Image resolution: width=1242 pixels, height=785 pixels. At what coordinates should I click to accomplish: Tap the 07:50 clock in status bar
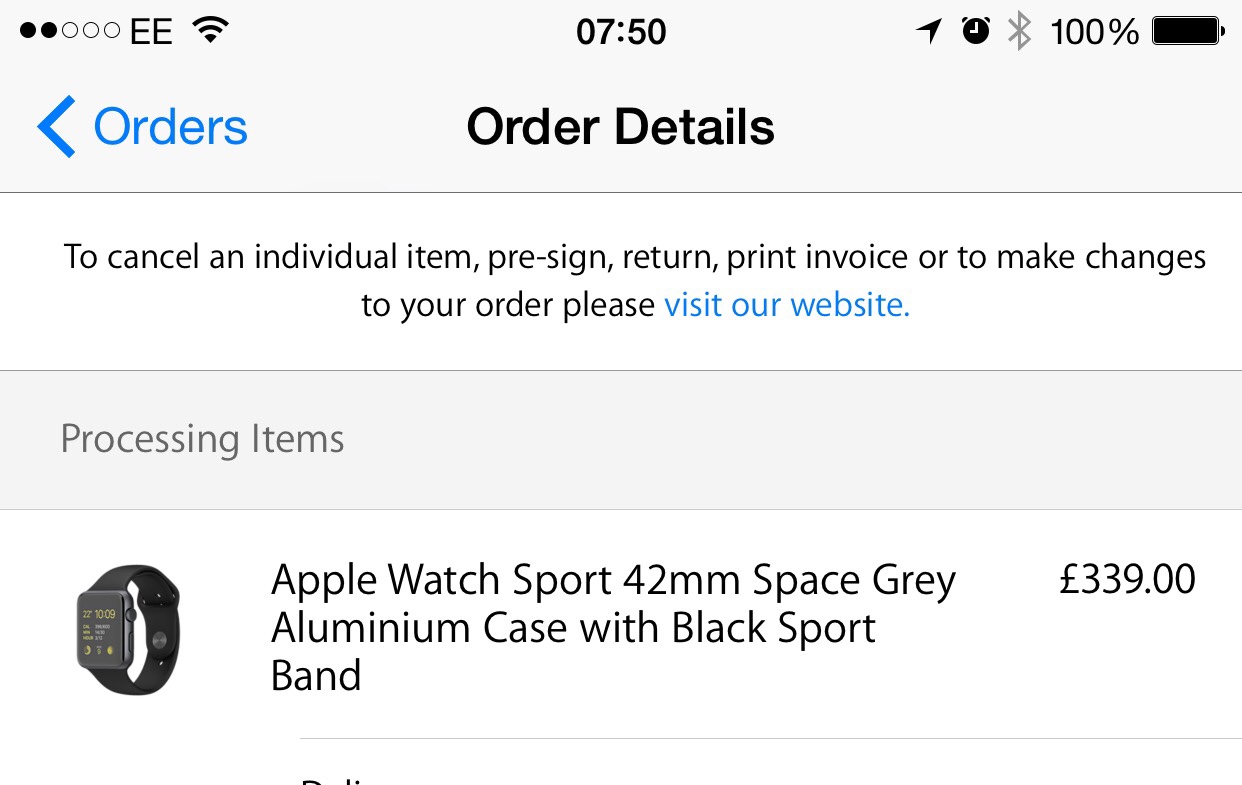621,32
